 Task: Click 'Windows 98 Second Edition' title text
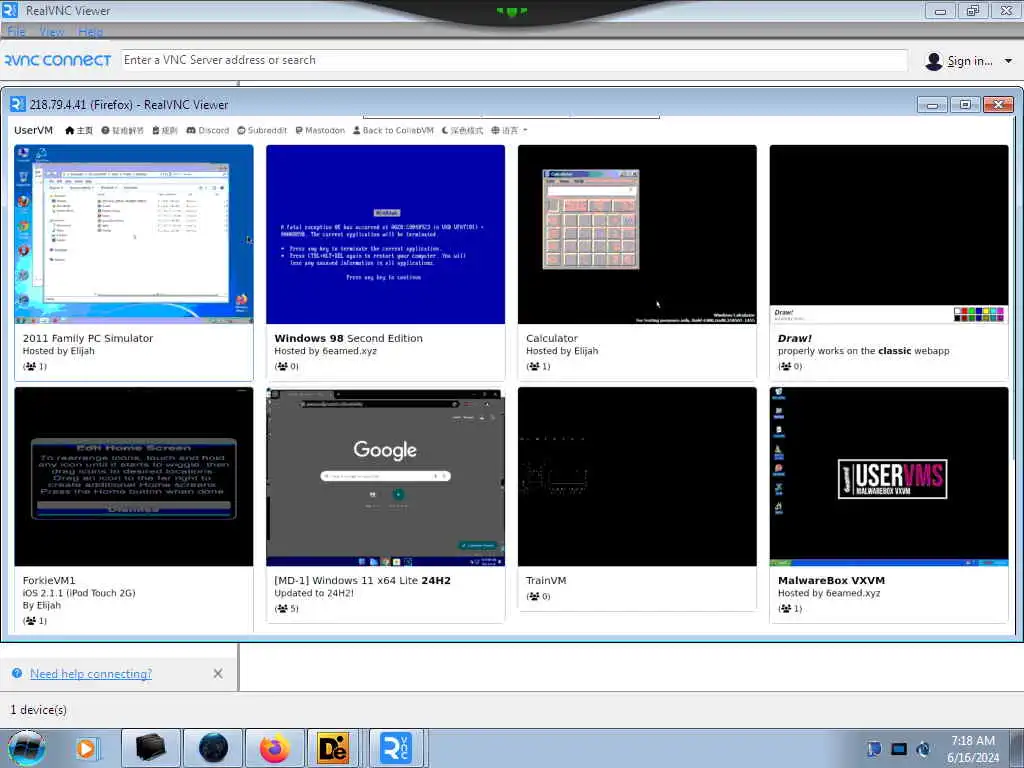point(349,338)
